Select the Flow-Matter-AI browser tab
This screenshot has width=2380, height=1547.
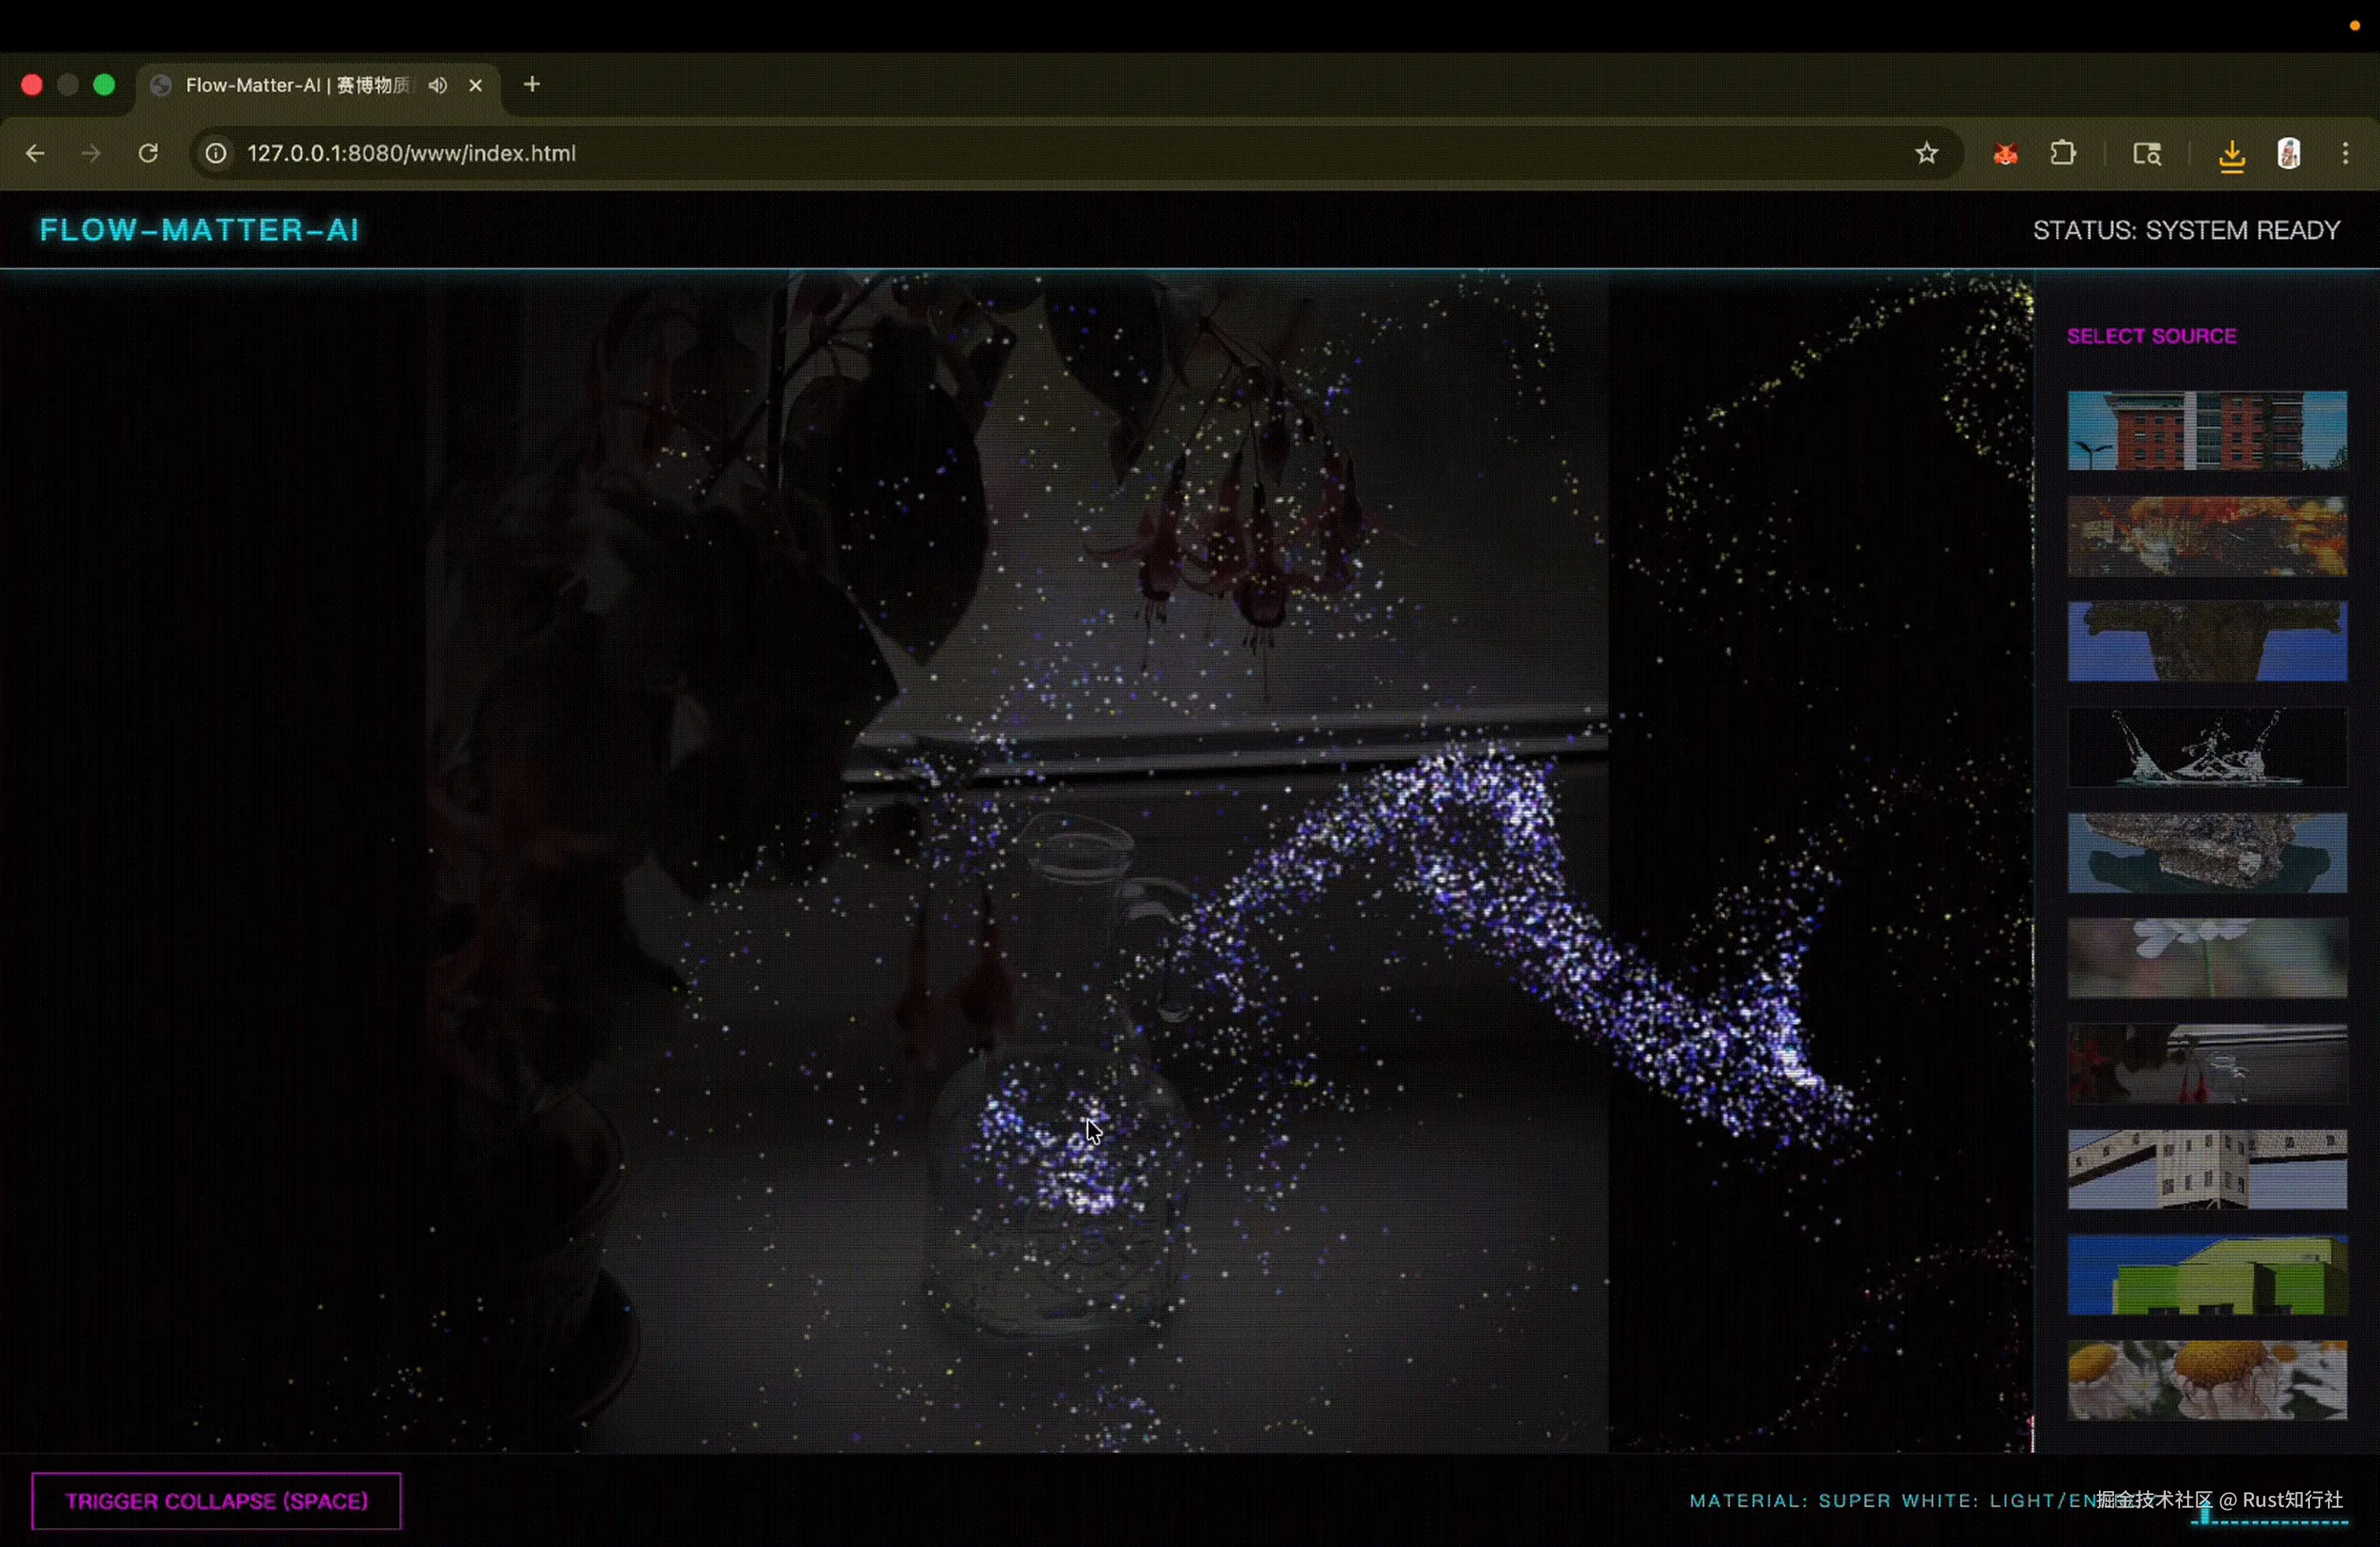[295, 85]
